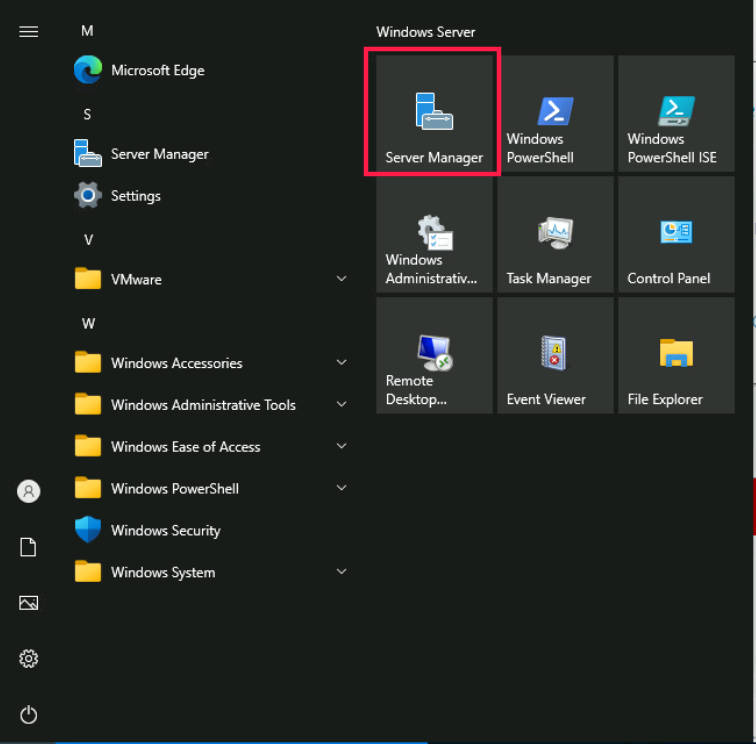Image resolution: width=756 pixels, height=744 pixels.
Task: Jump to letter V section header
Action: point(88,240)
